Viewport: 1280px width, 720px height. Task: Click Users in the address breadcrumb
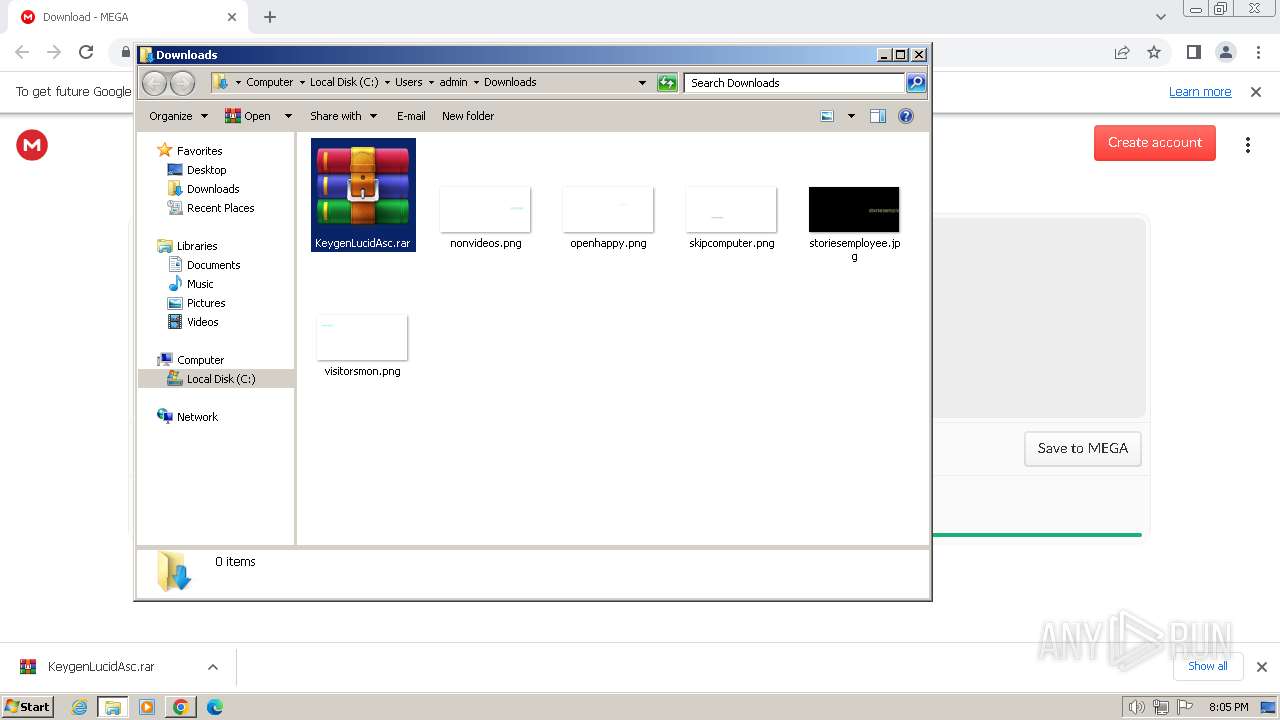tap(408, 83)
